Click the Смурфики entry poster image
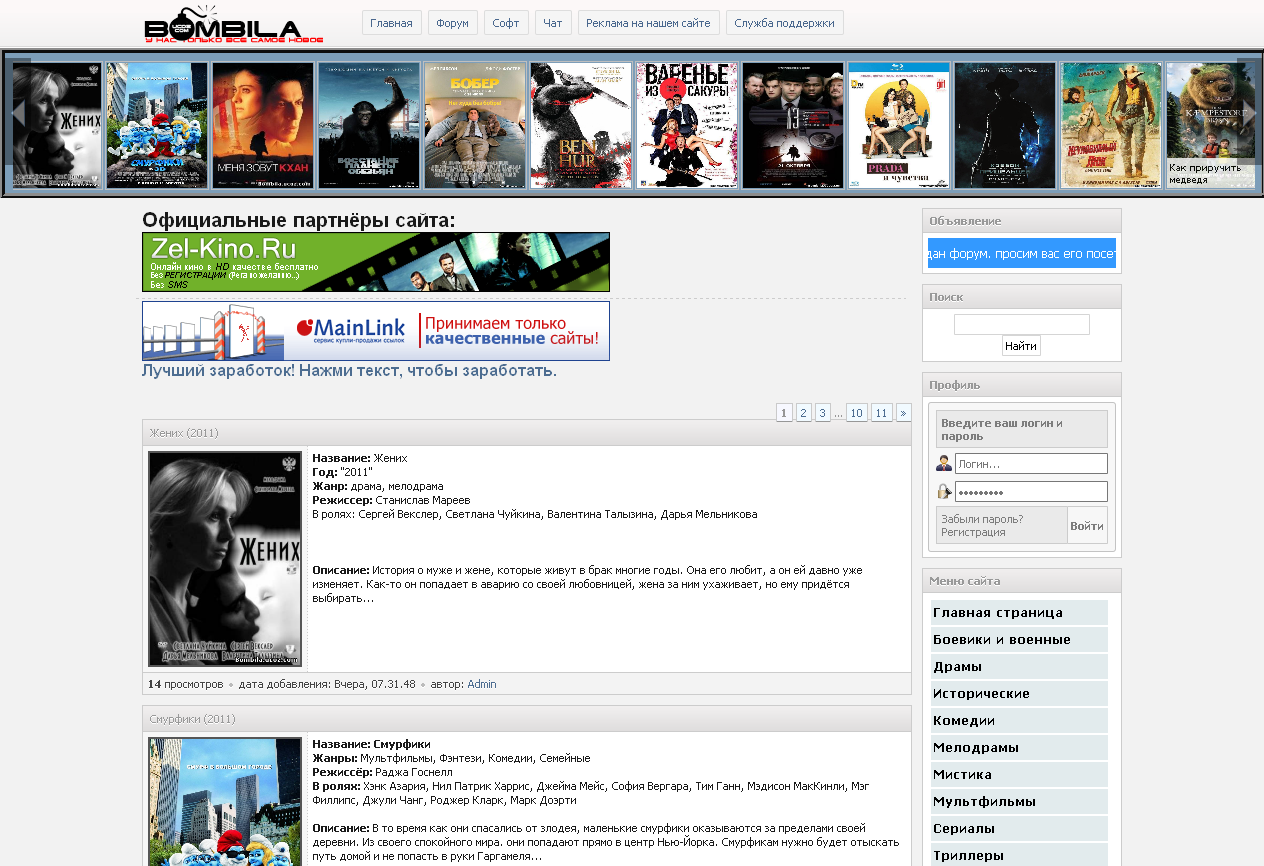 225,802
